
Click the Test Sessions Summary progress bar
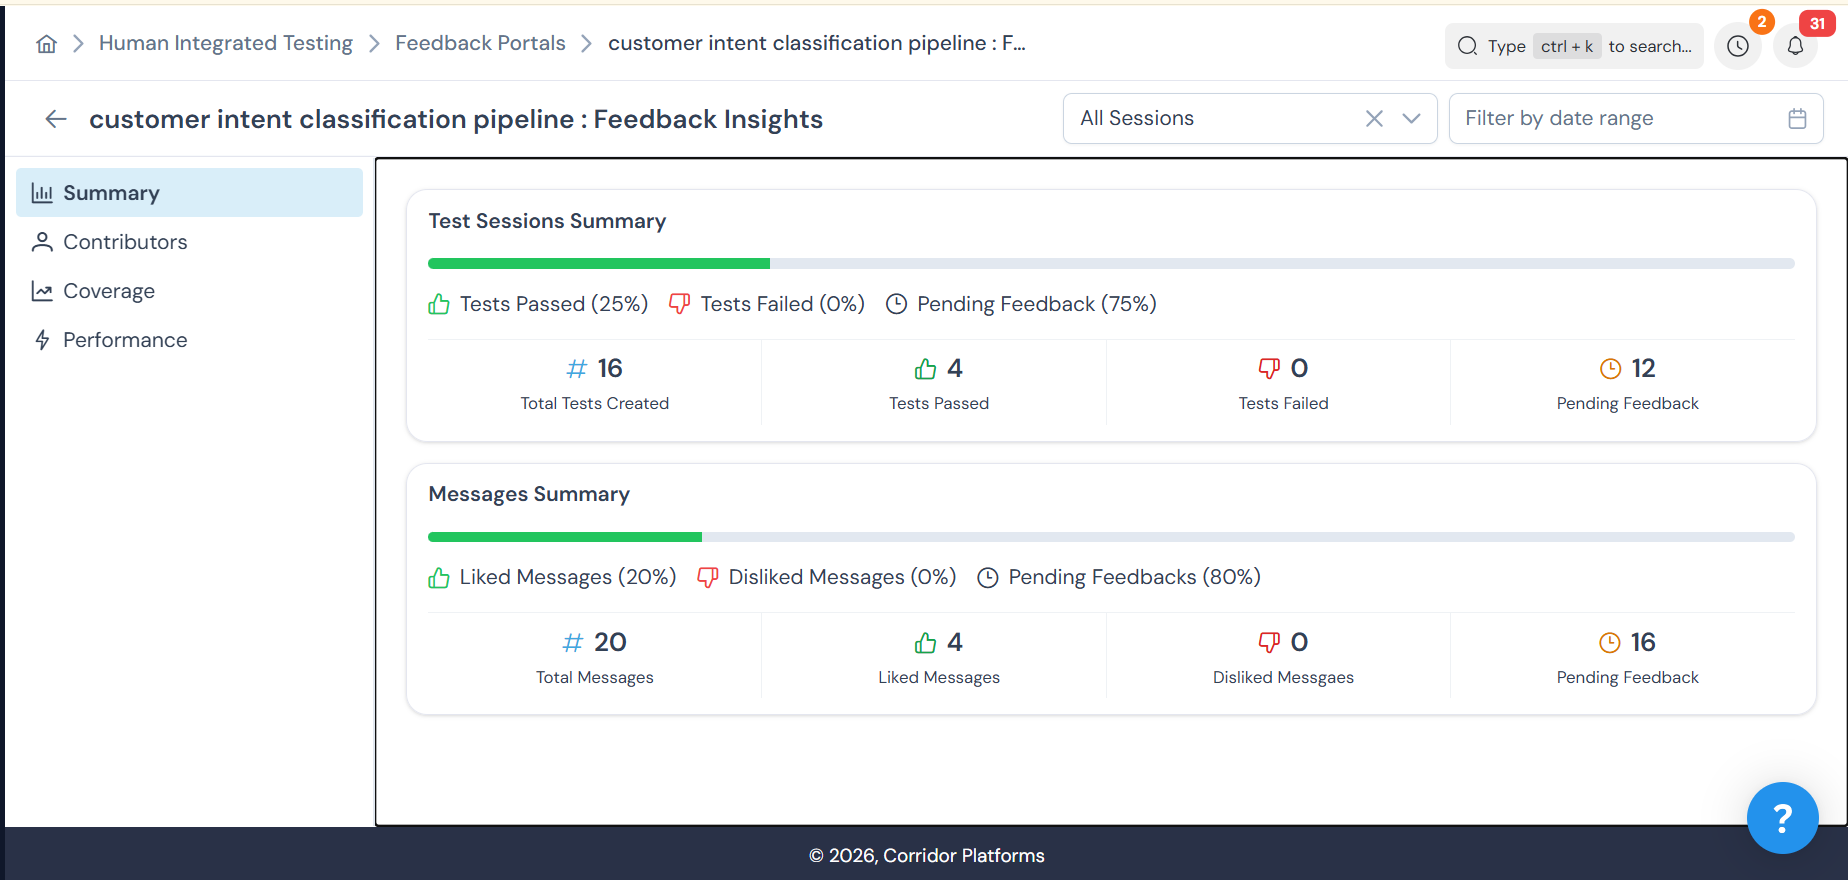1110,264
